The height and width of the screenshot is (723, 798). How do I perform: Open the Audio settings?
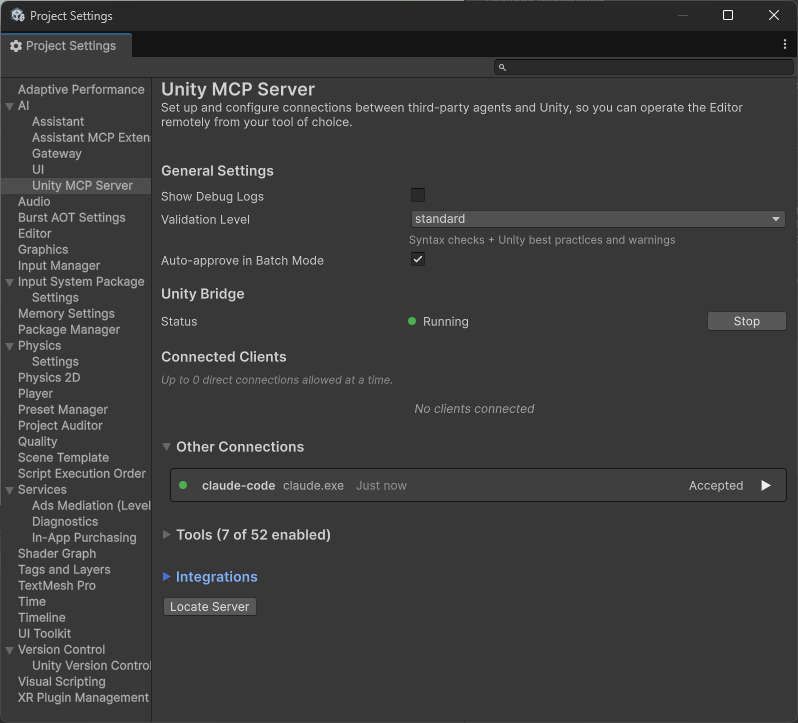point(34,201)
